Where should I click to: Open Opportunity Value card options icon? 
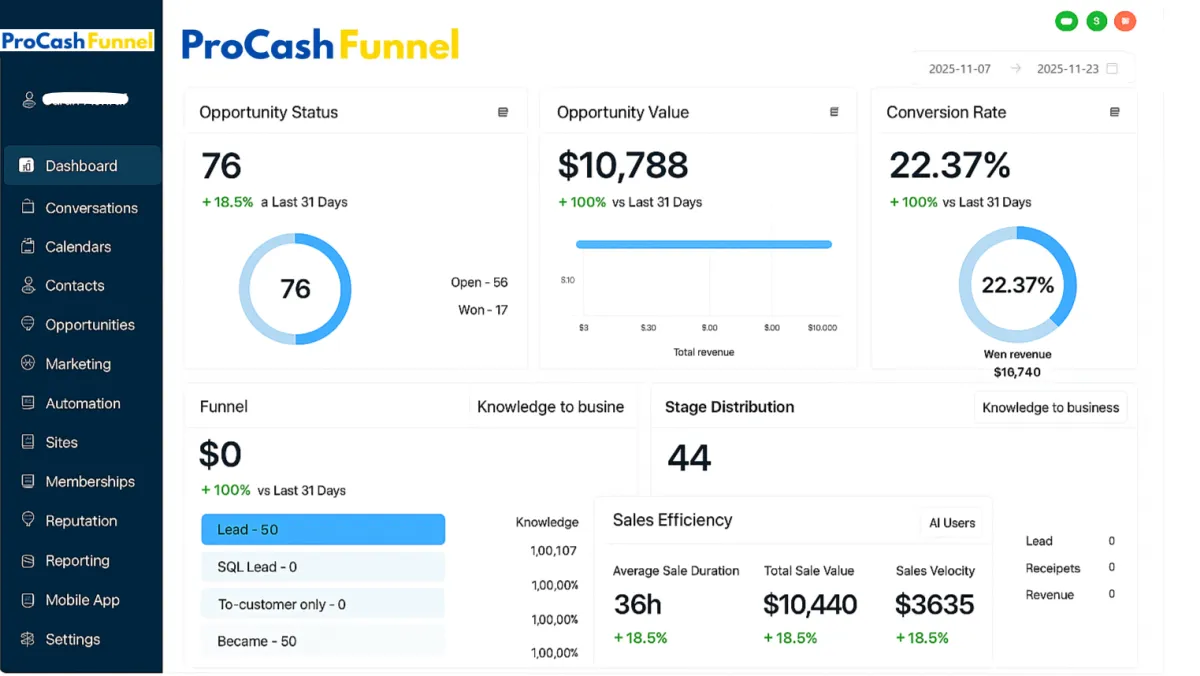pos(834,112)
